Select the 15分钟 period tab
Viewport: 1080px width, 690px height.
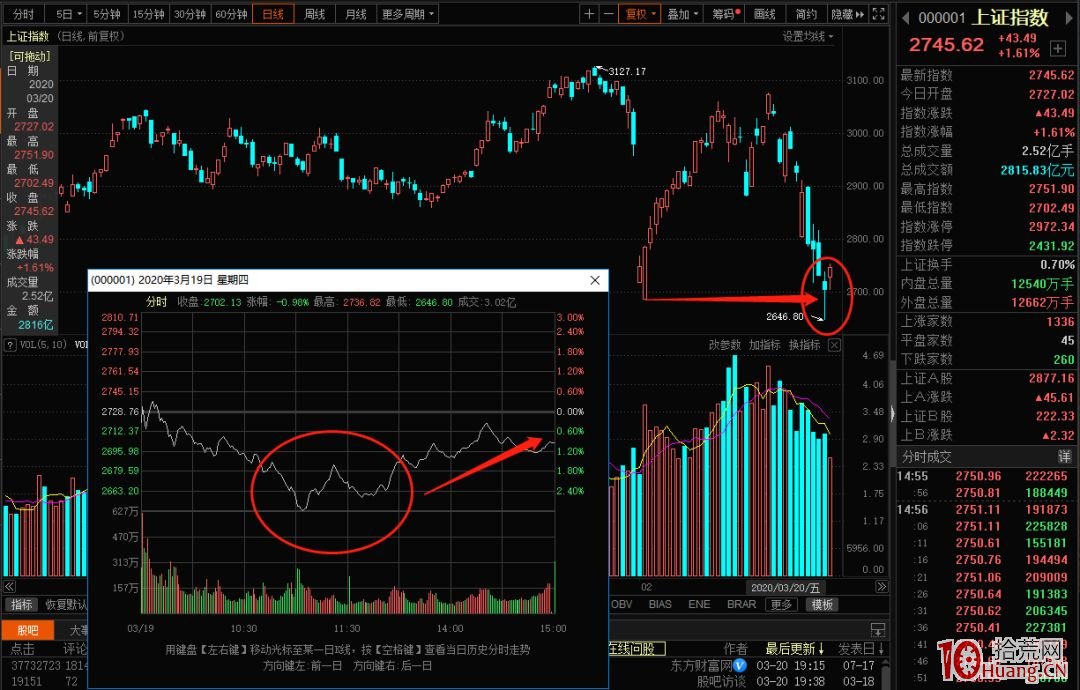(148, 14)
